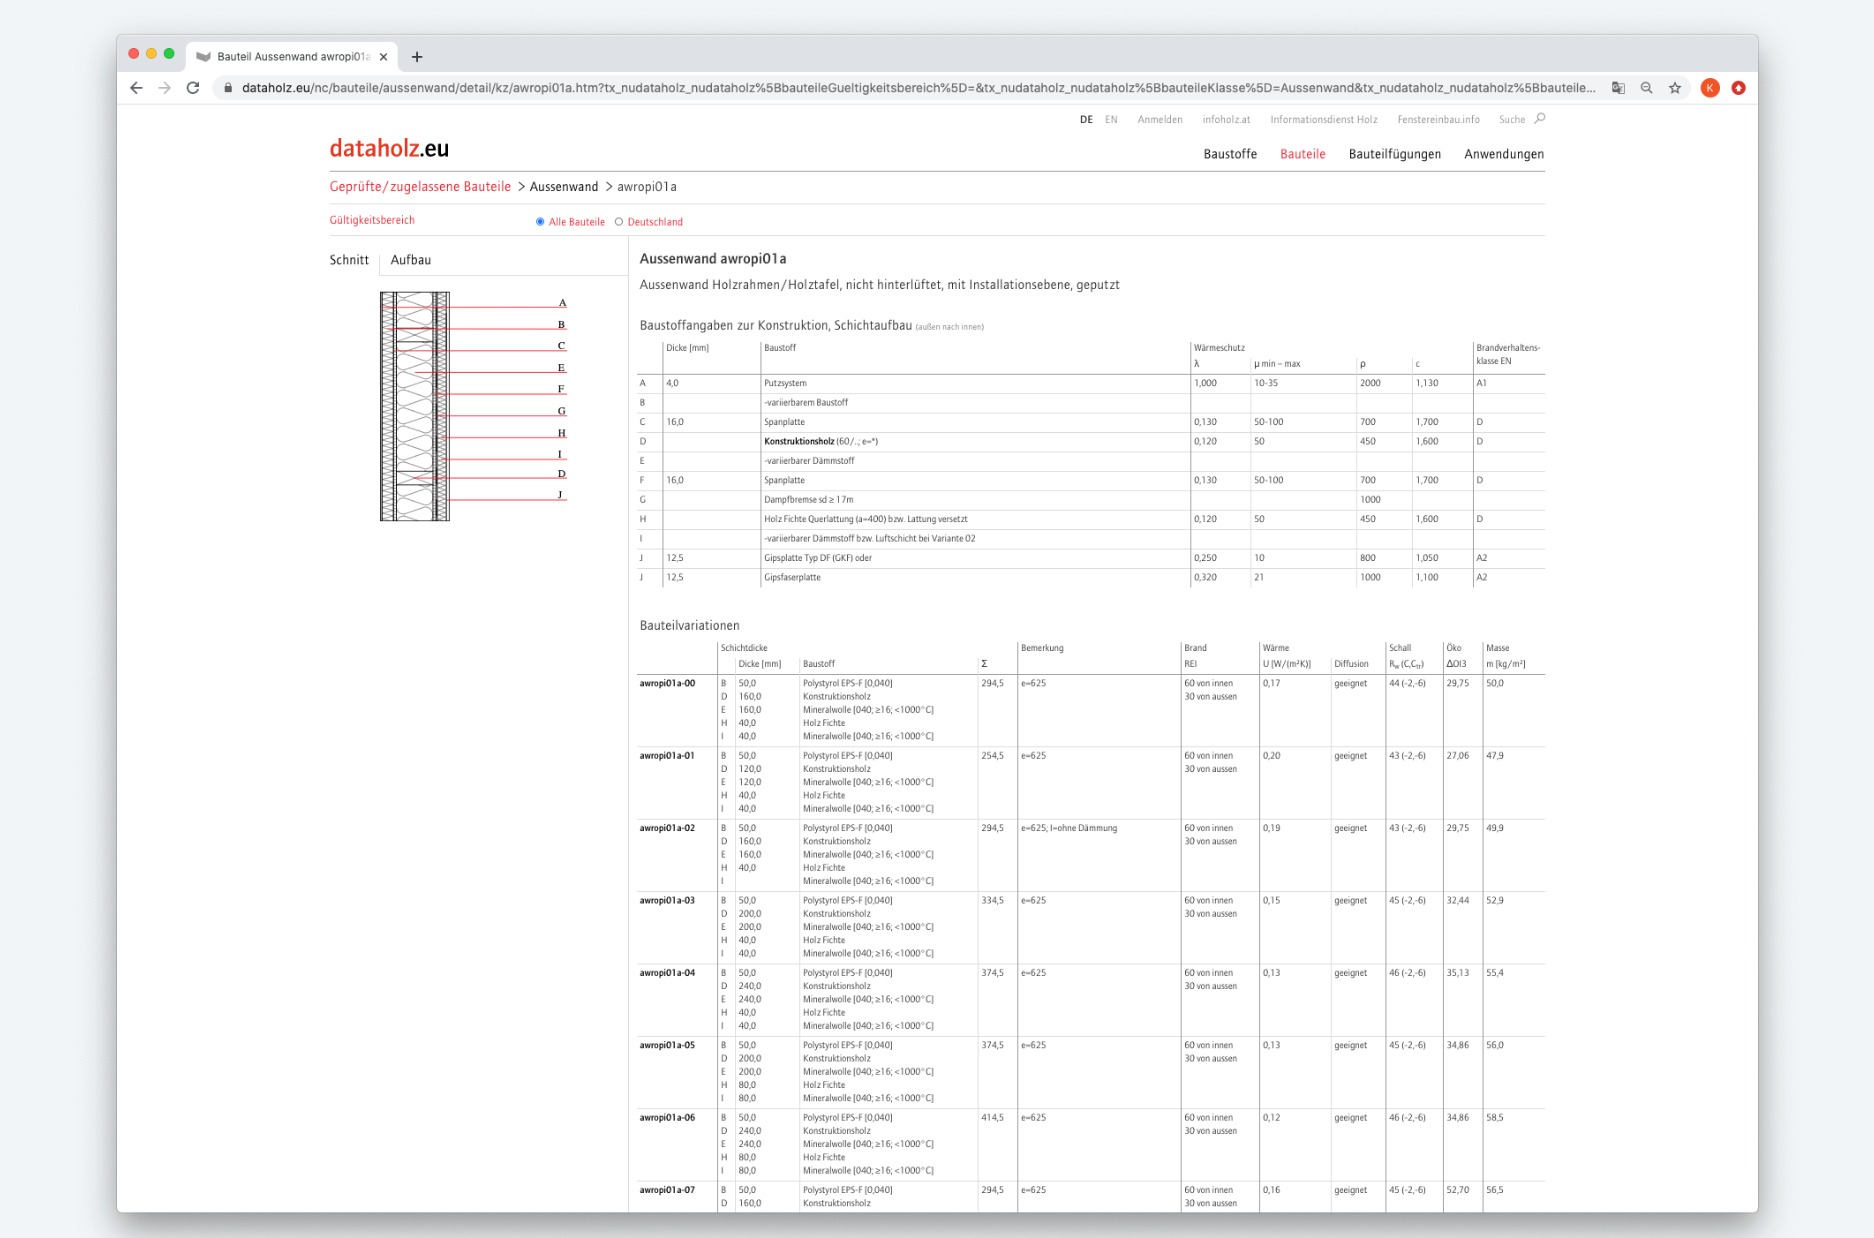
Task: Select the Deutschland radio button
Action: click(x=619, y=222)
